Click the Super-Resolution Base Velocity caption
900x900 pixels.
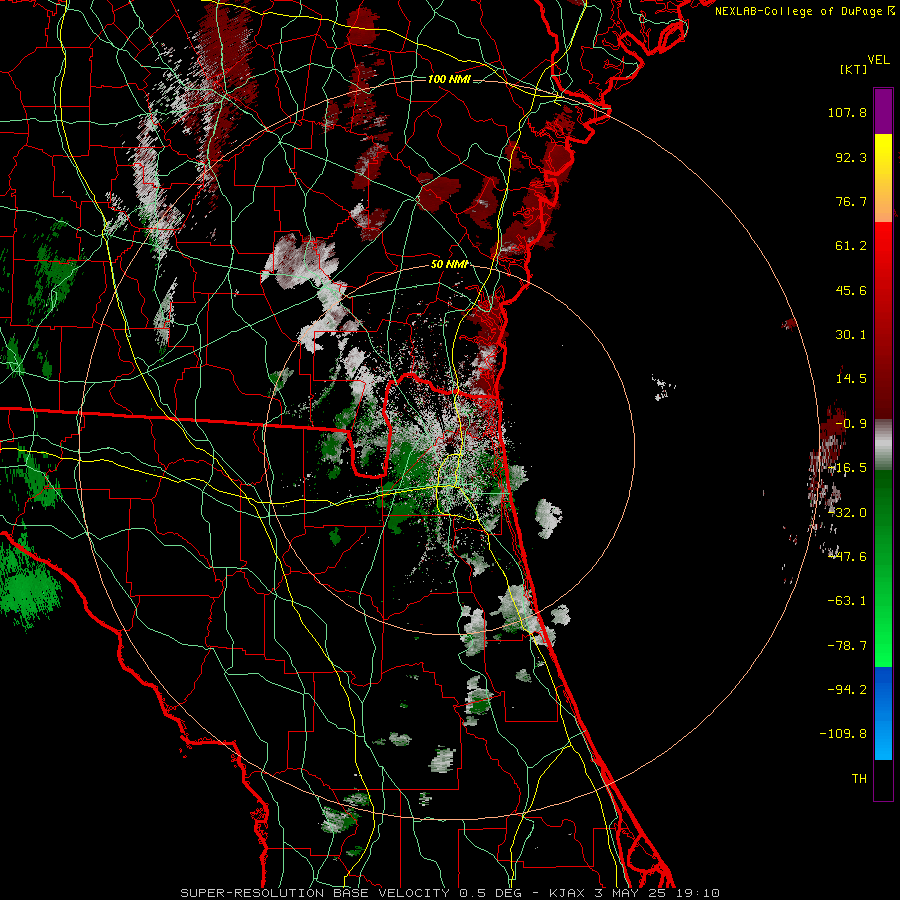(x=449, y=893)
